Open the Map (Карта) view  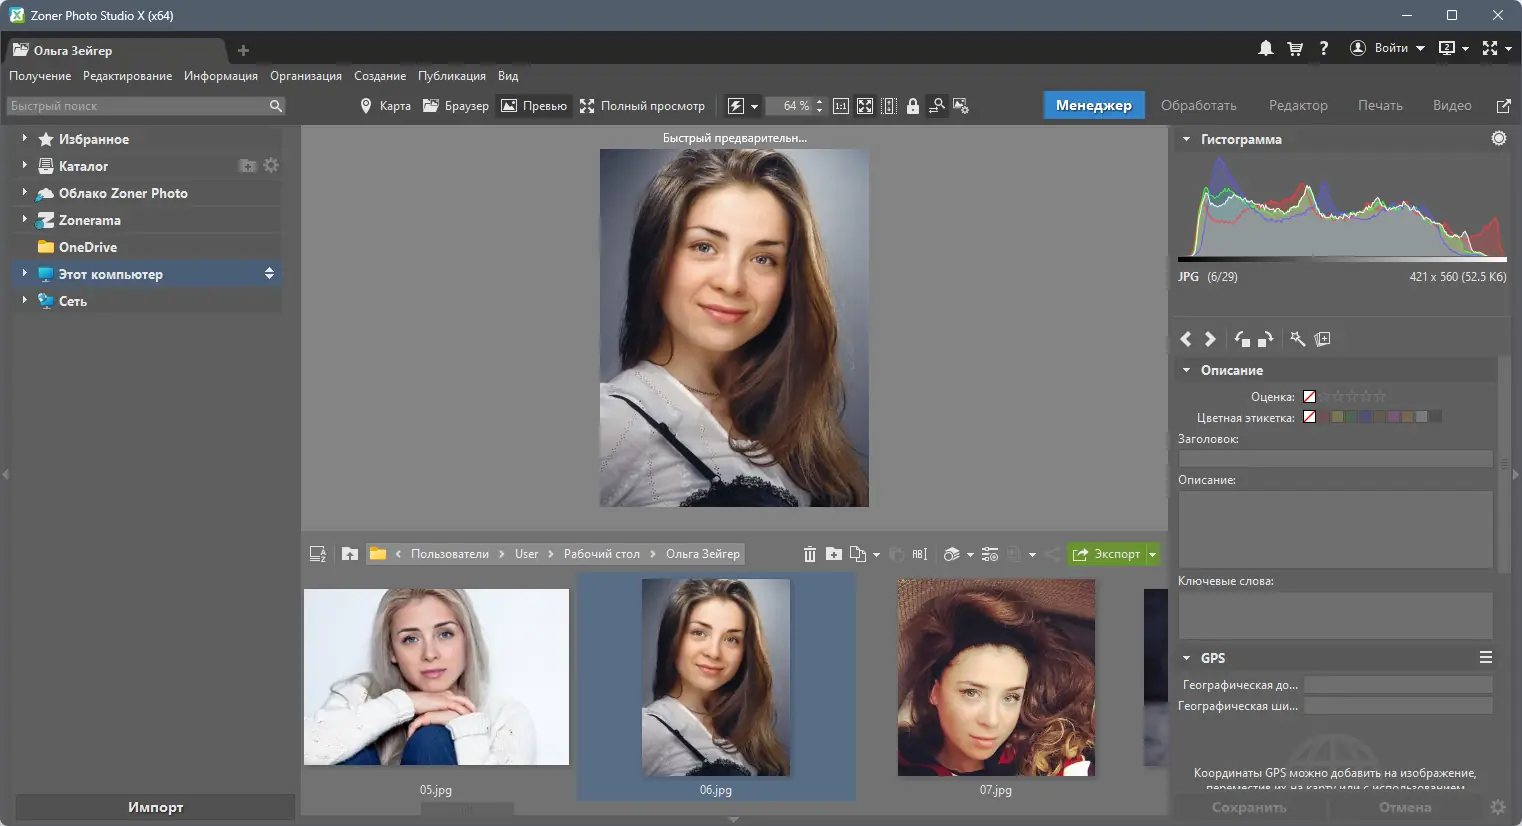[385, 106]
